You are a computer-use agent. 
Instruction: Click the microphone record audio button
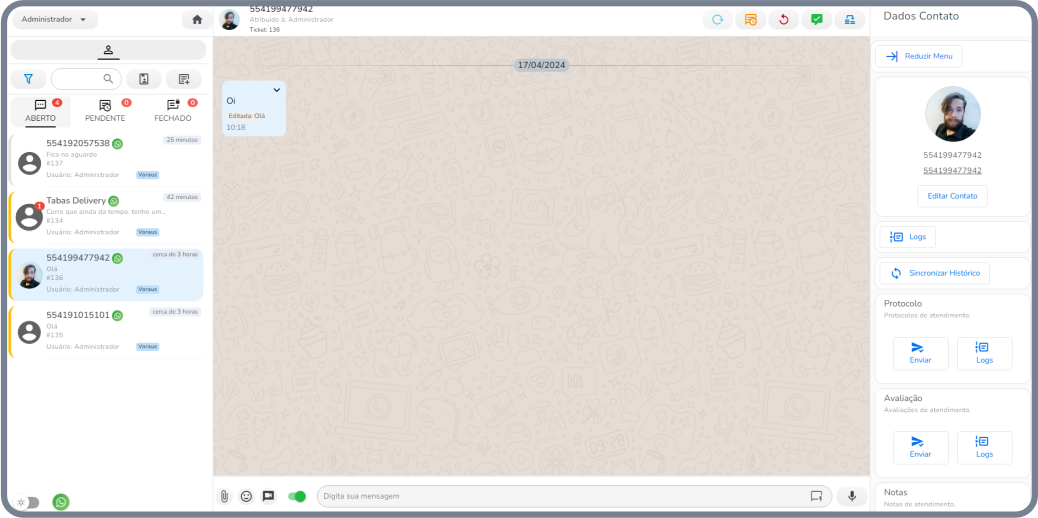coord(852,496)
